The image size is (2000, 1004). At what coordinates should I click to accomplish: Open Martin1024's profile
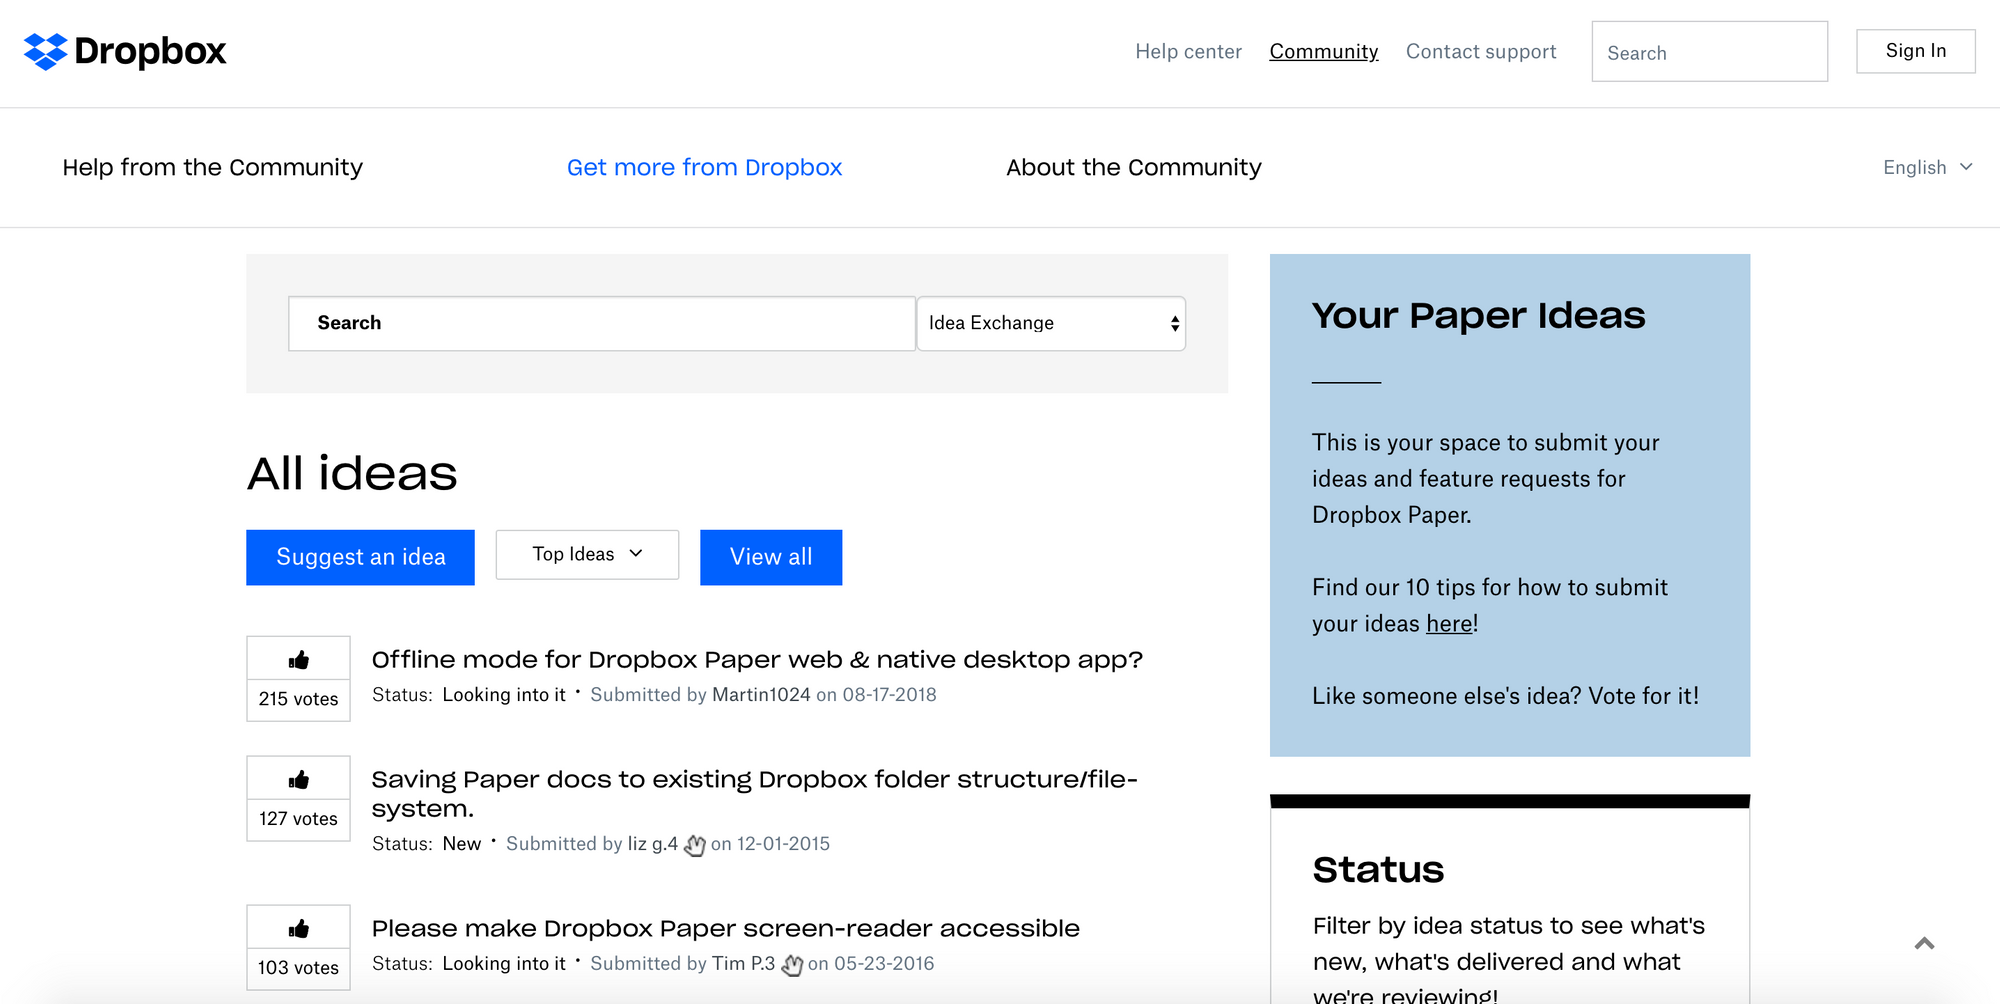[x=761, y=695]
